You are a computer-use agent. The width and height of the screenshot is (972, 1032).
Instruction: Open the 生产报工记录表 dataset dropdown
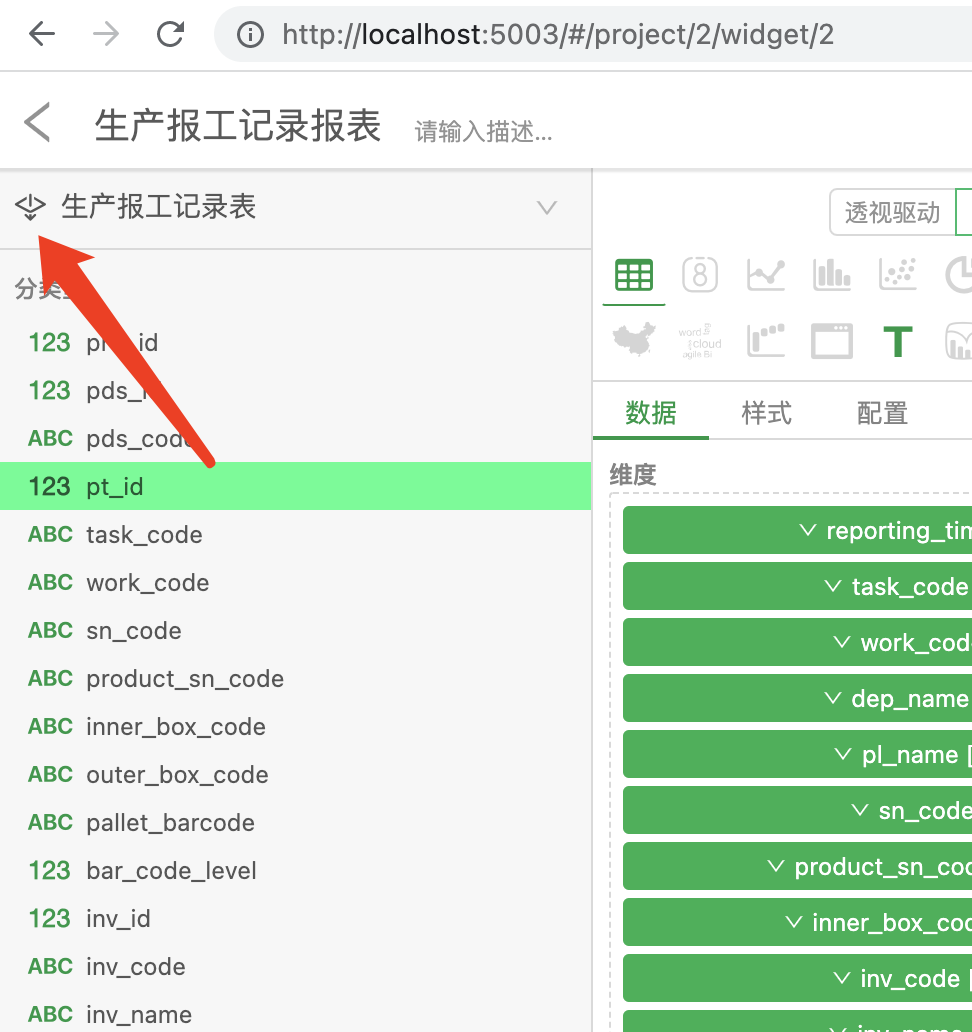tap(546, 207)
